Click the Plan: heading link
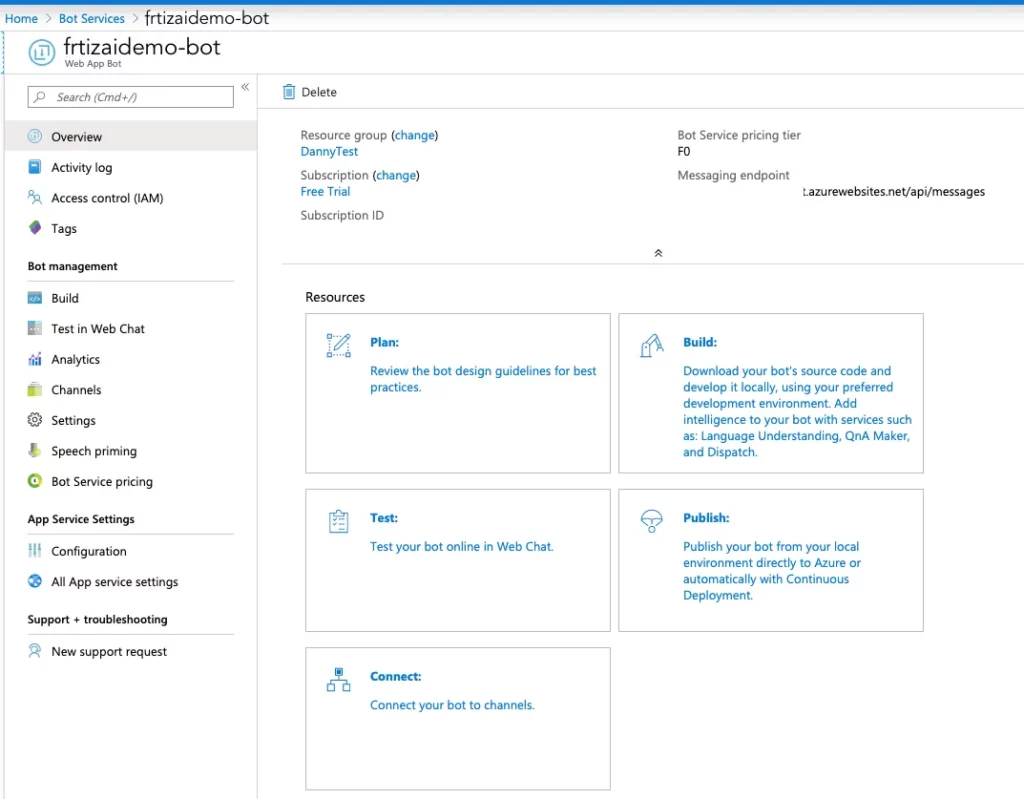This screenshot has width=1024, height=799. [x=384, y=342]
